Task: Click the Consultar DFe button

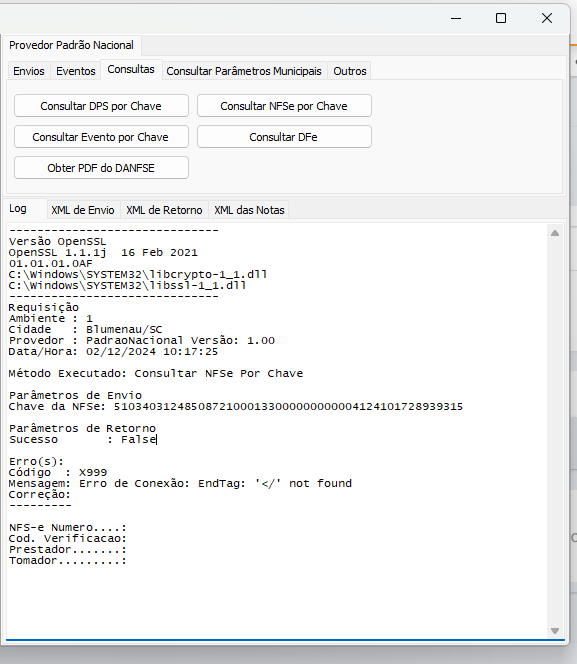Action: tap(284, 137)
